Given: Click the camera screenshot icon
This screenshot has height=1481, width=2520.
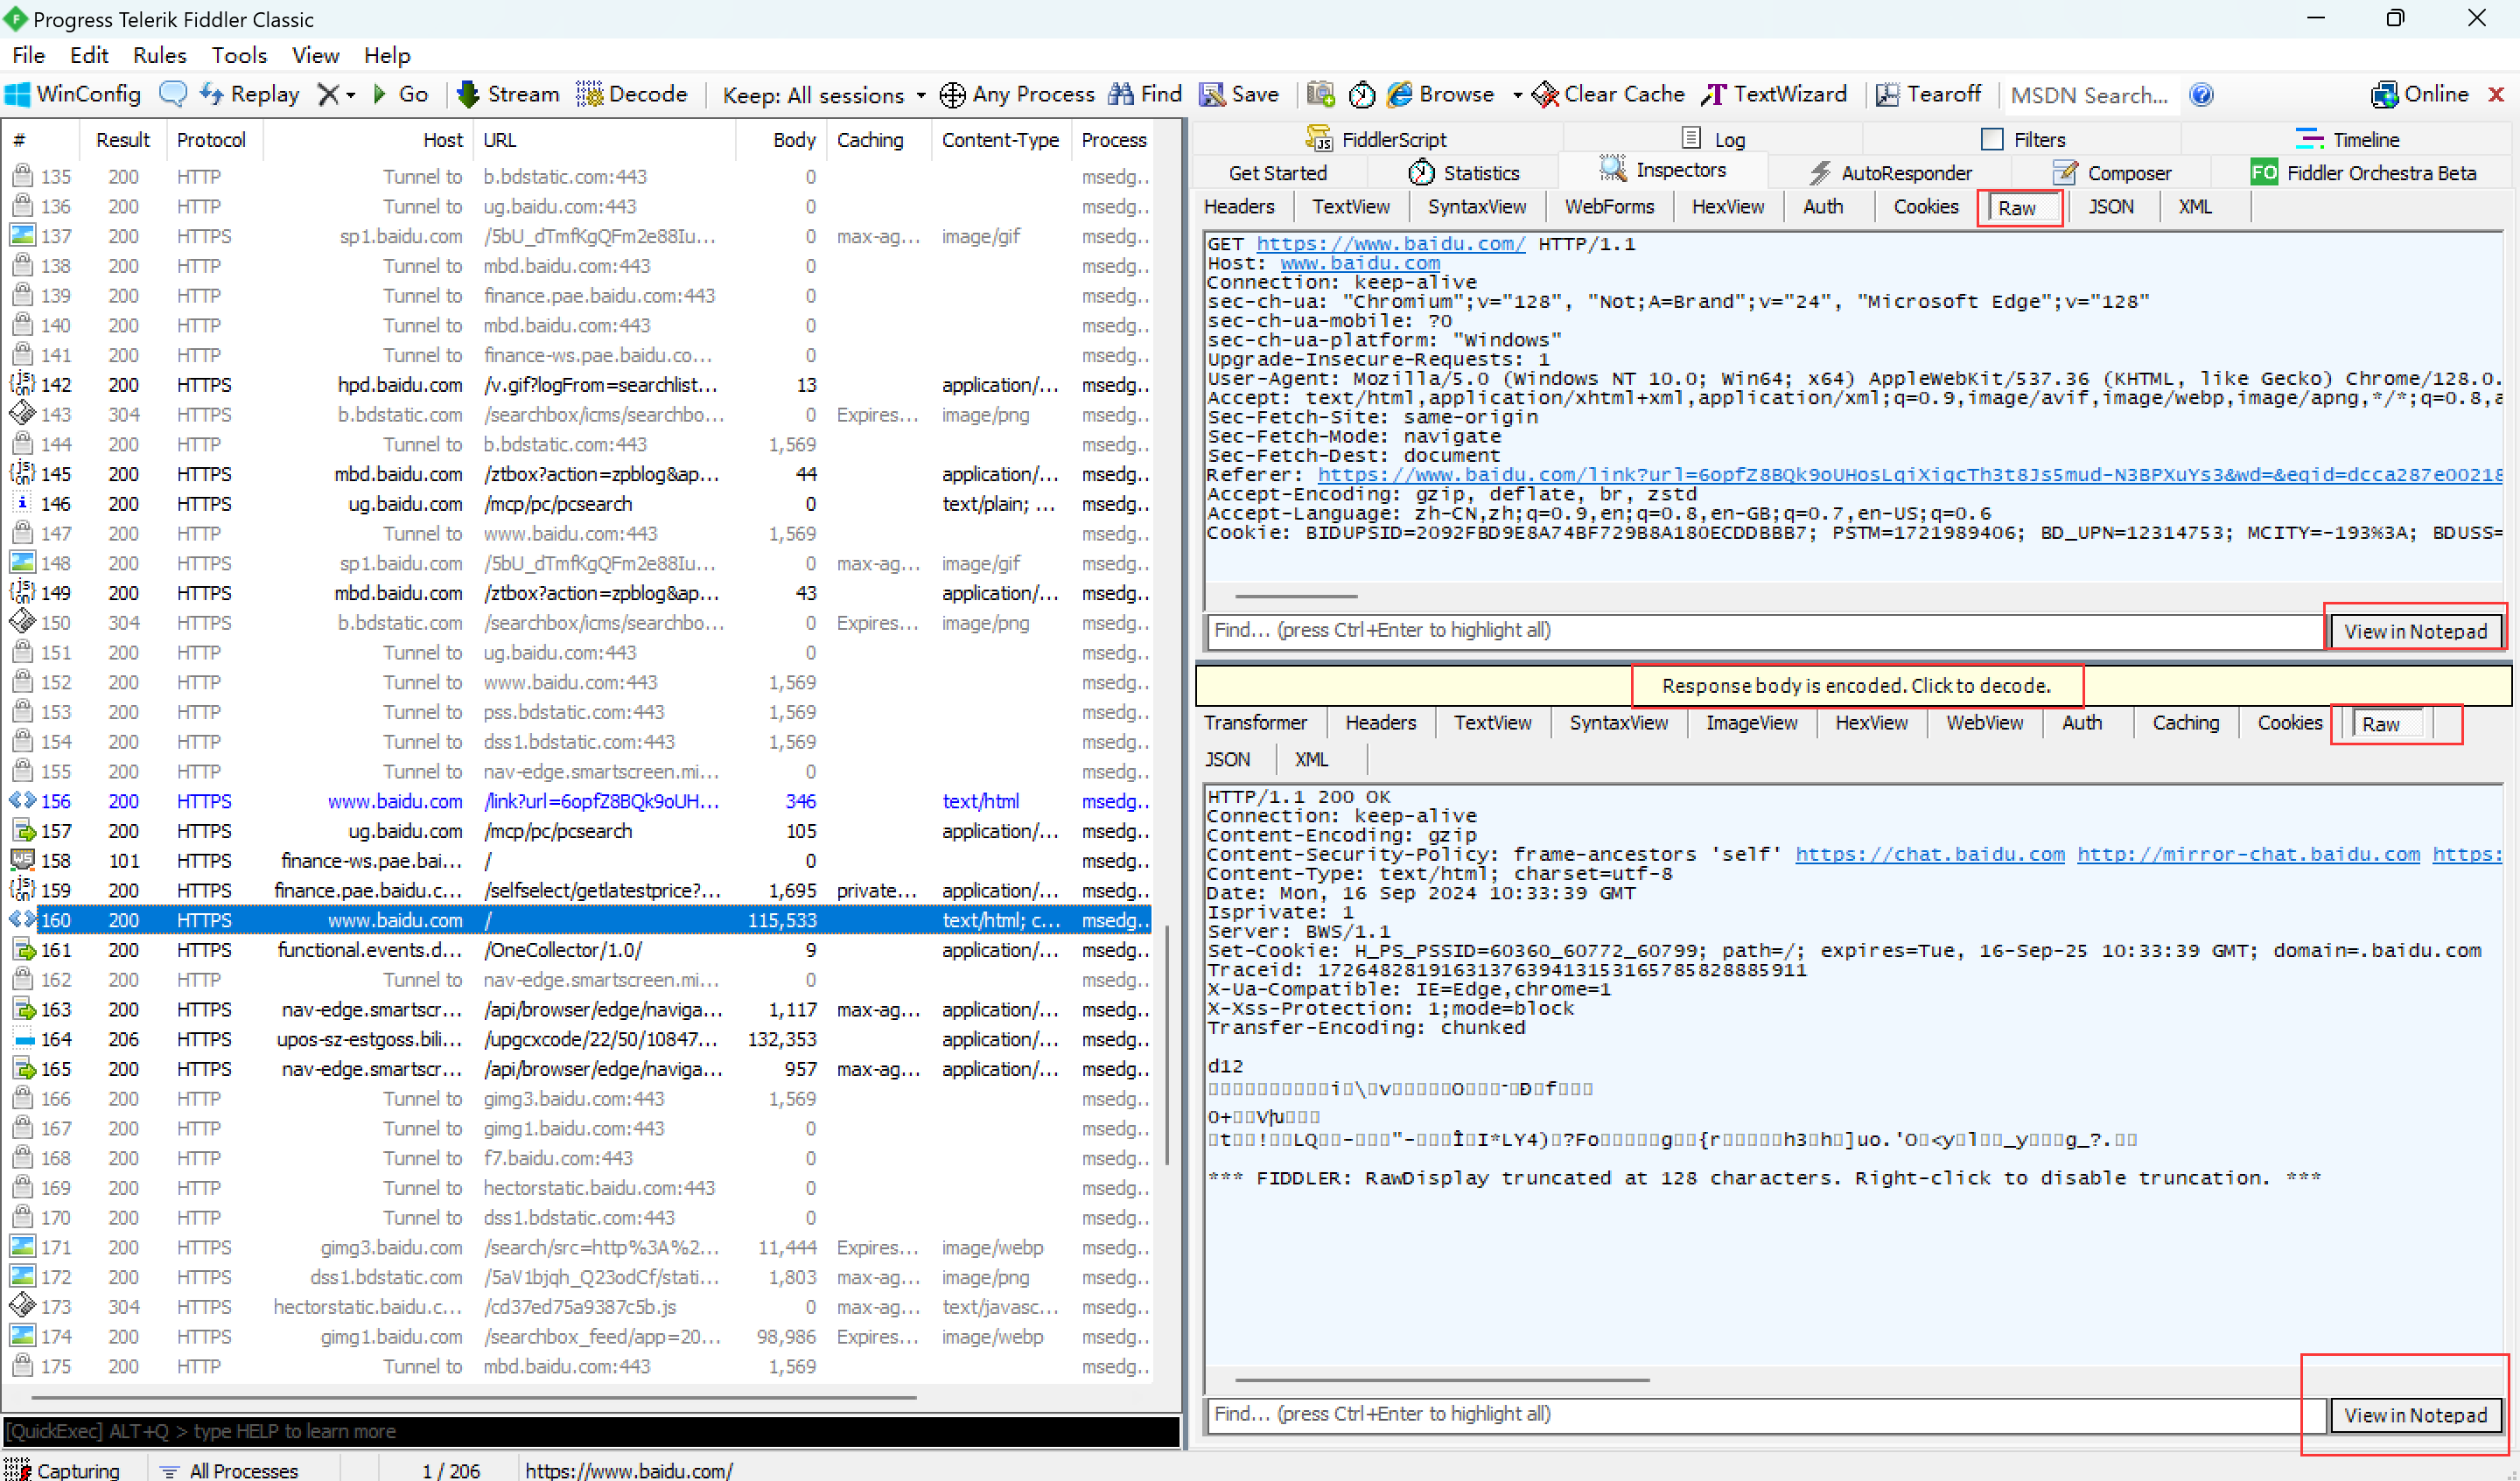Looking at the screenshot, I should 1321,94.
